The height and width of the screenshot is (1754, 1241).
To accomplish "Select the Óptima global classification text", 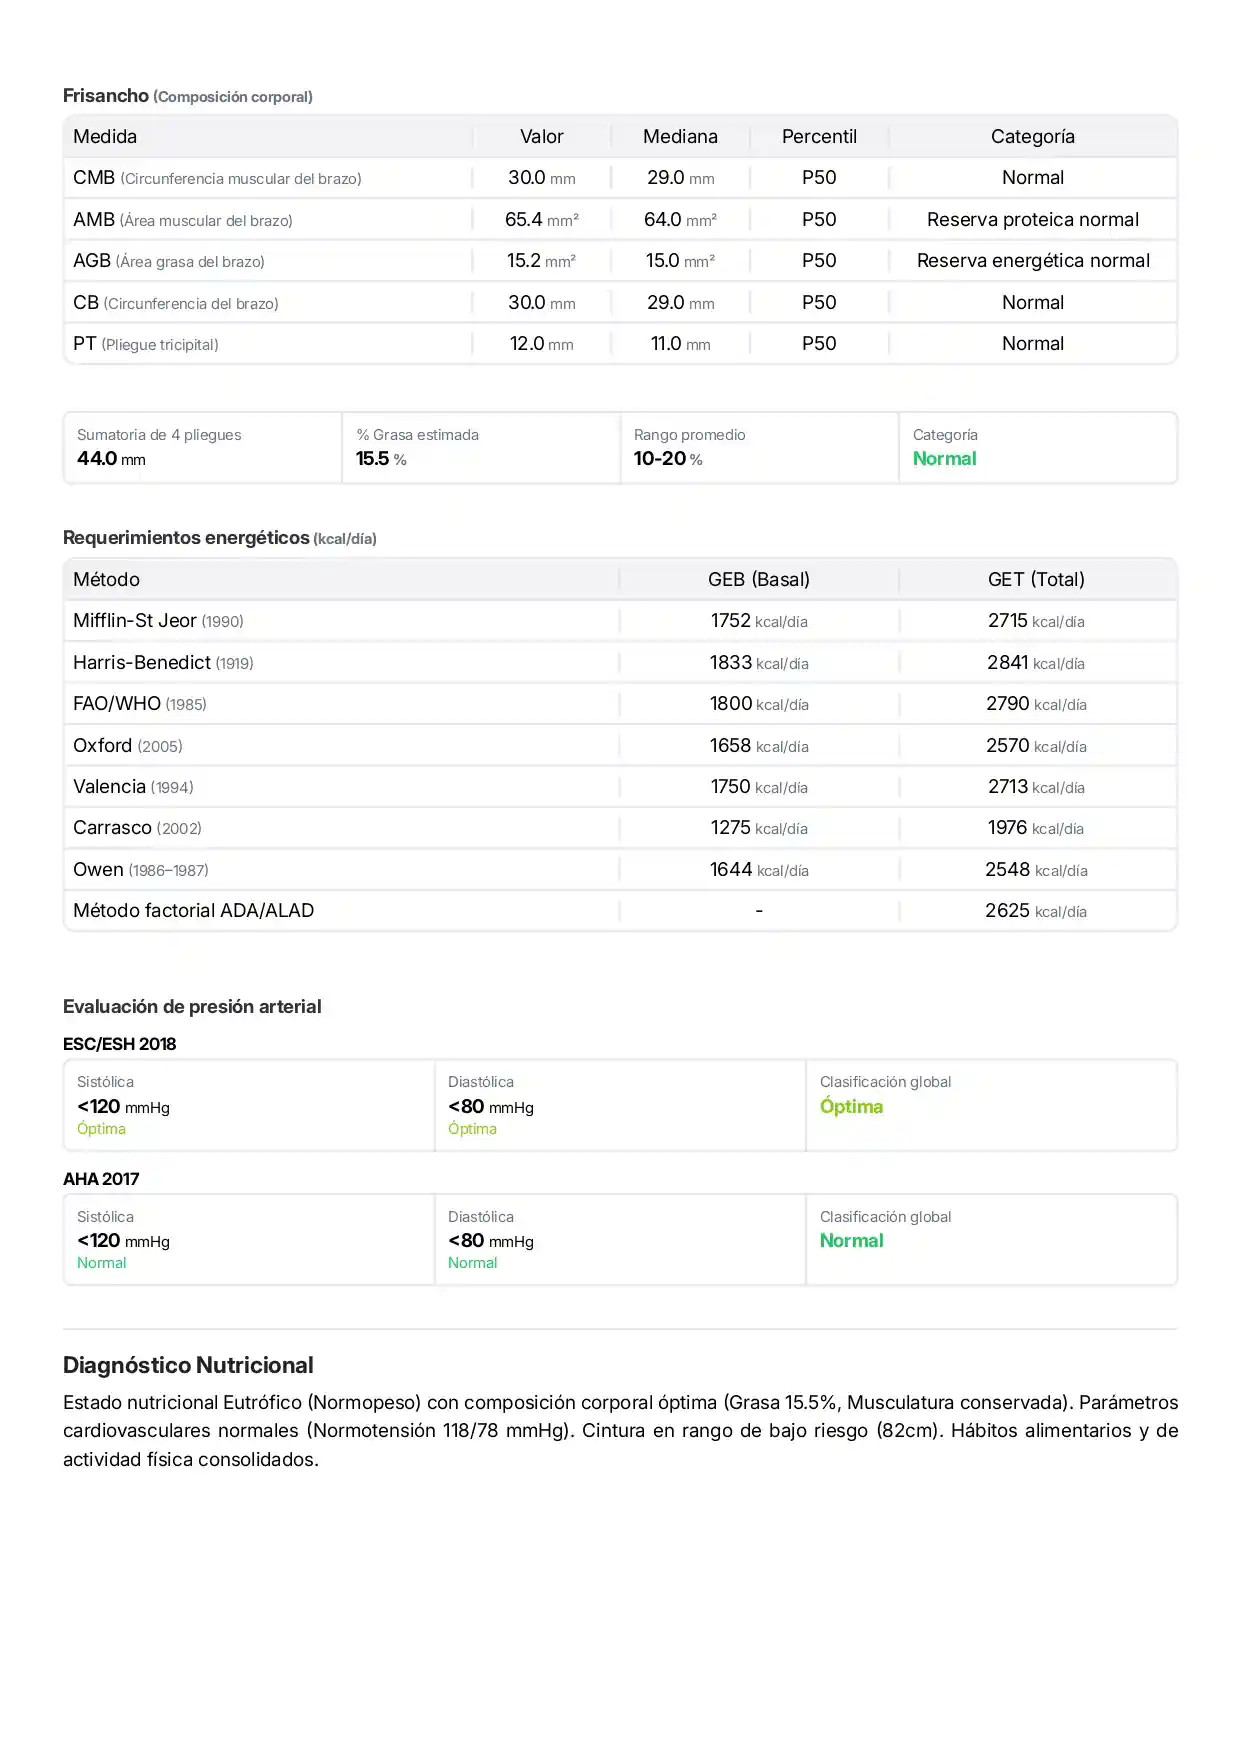I will coord(851,1107).
